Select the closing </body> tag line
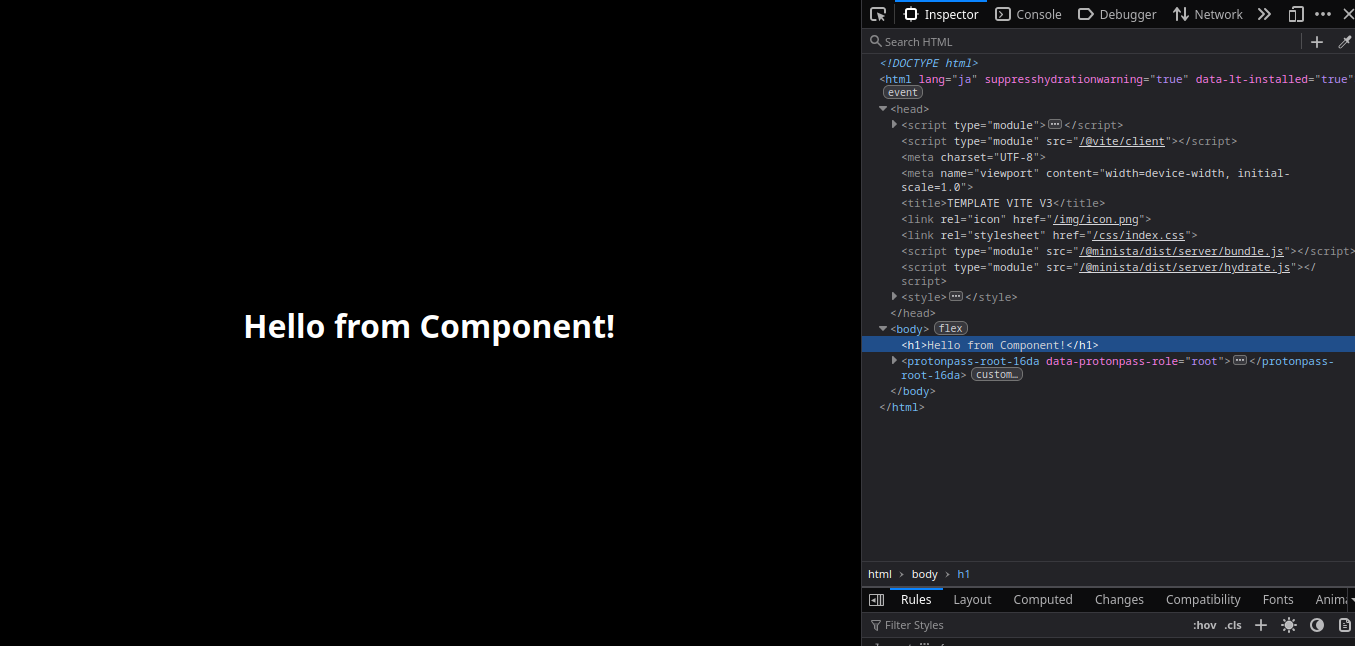The width and height of the screenshot is (1355, 646). pos(912,391)
